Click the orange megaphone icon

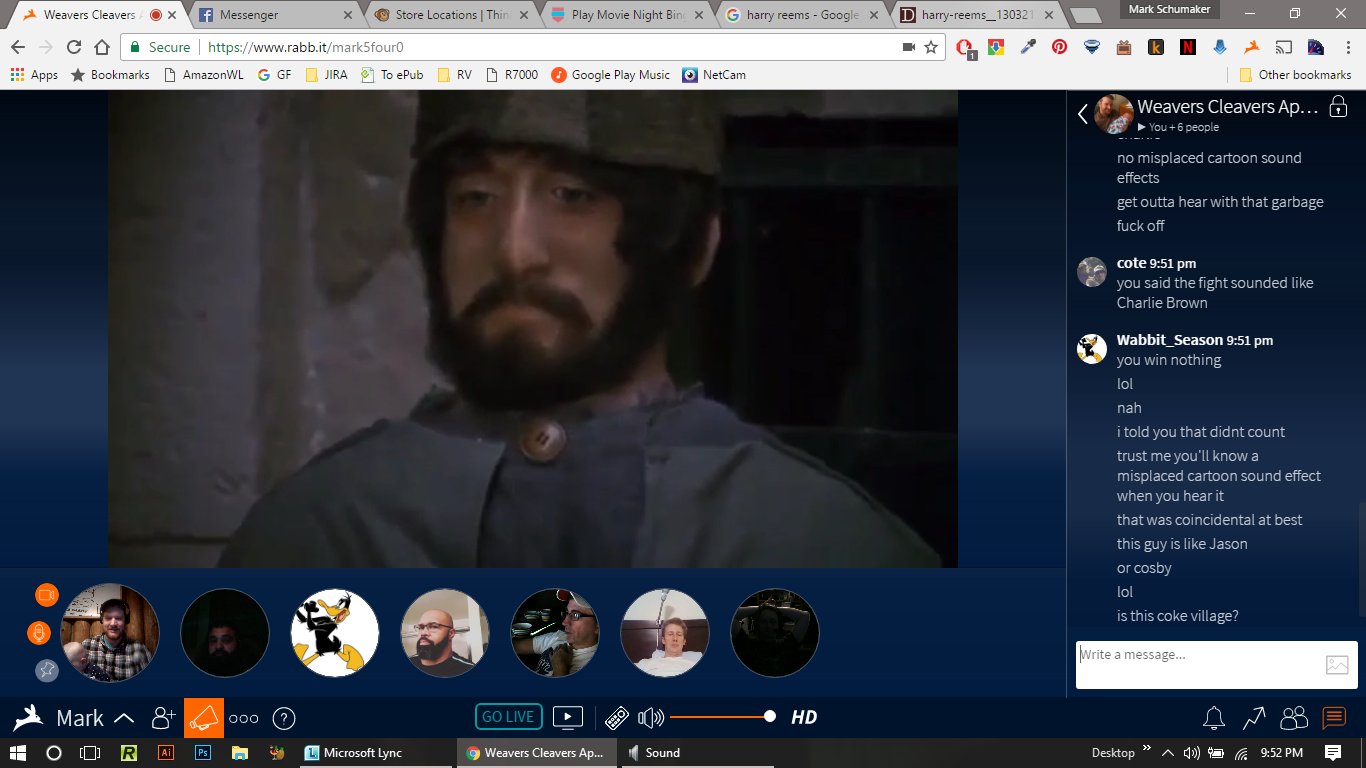click(204, 717)
